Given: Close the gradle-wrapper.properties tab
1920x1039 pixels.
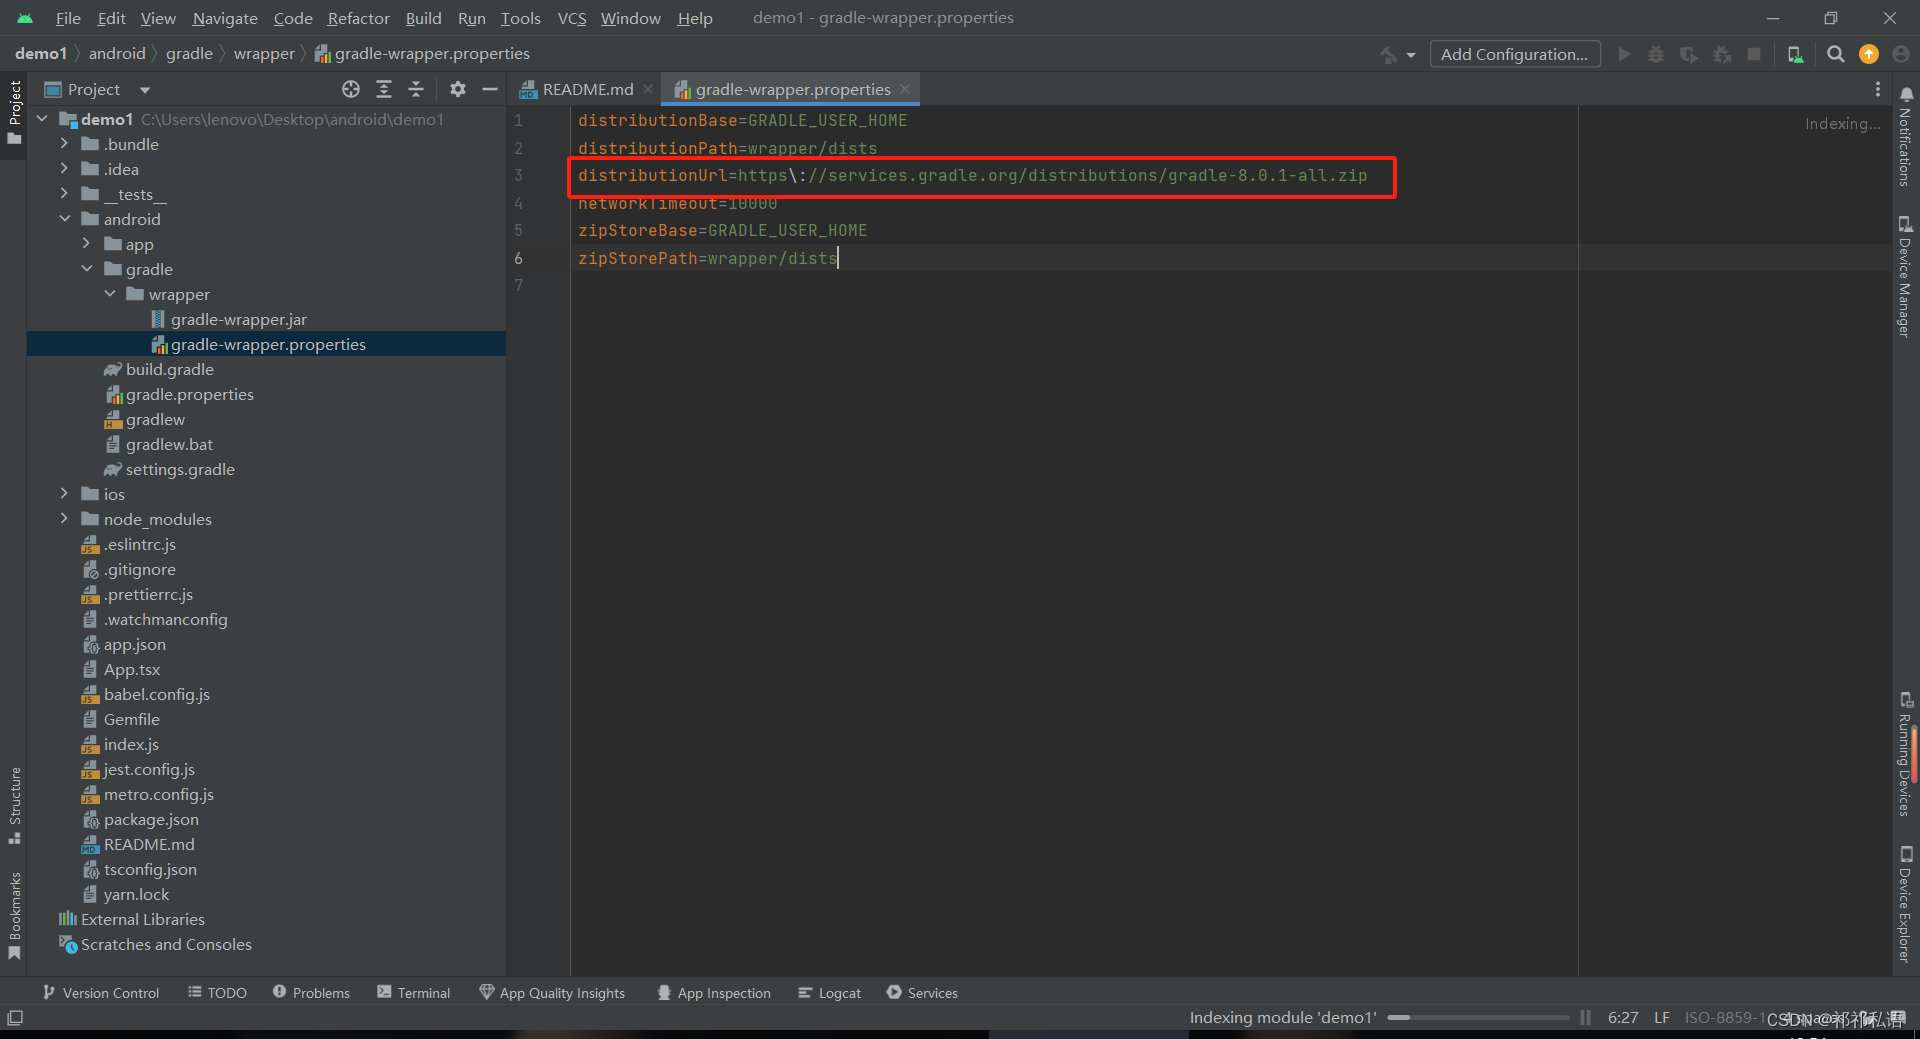Looking at the screenshot, I should (905, 89).
